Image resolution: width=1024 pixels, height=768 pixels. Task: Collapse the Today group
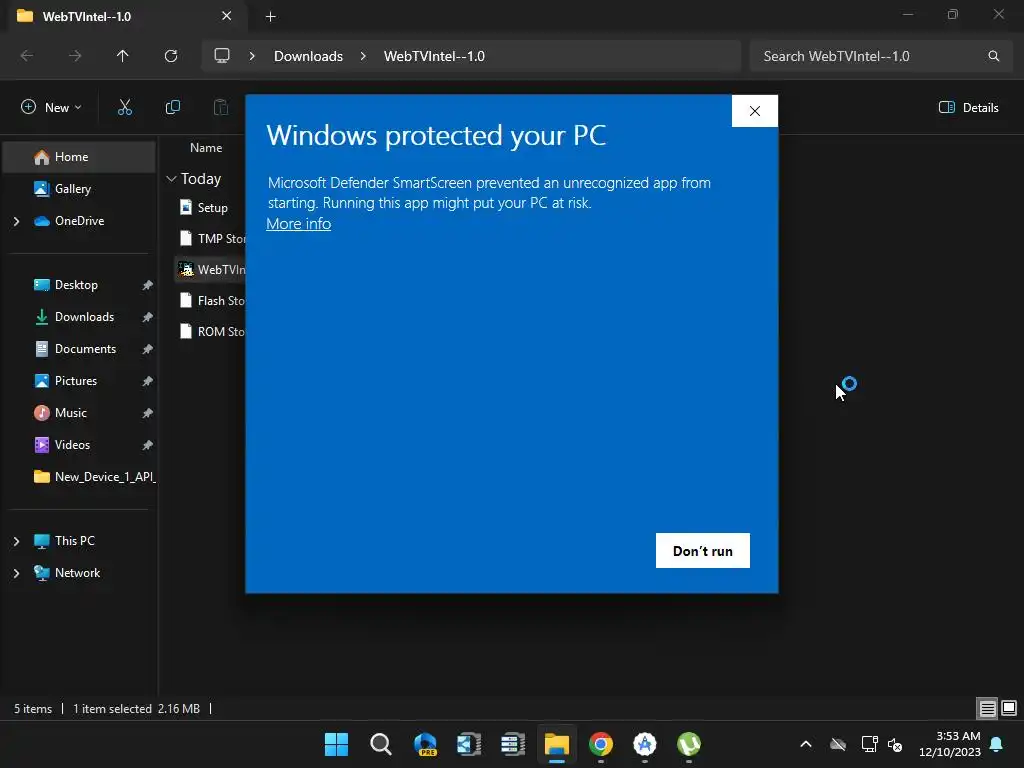pos(171,178)
